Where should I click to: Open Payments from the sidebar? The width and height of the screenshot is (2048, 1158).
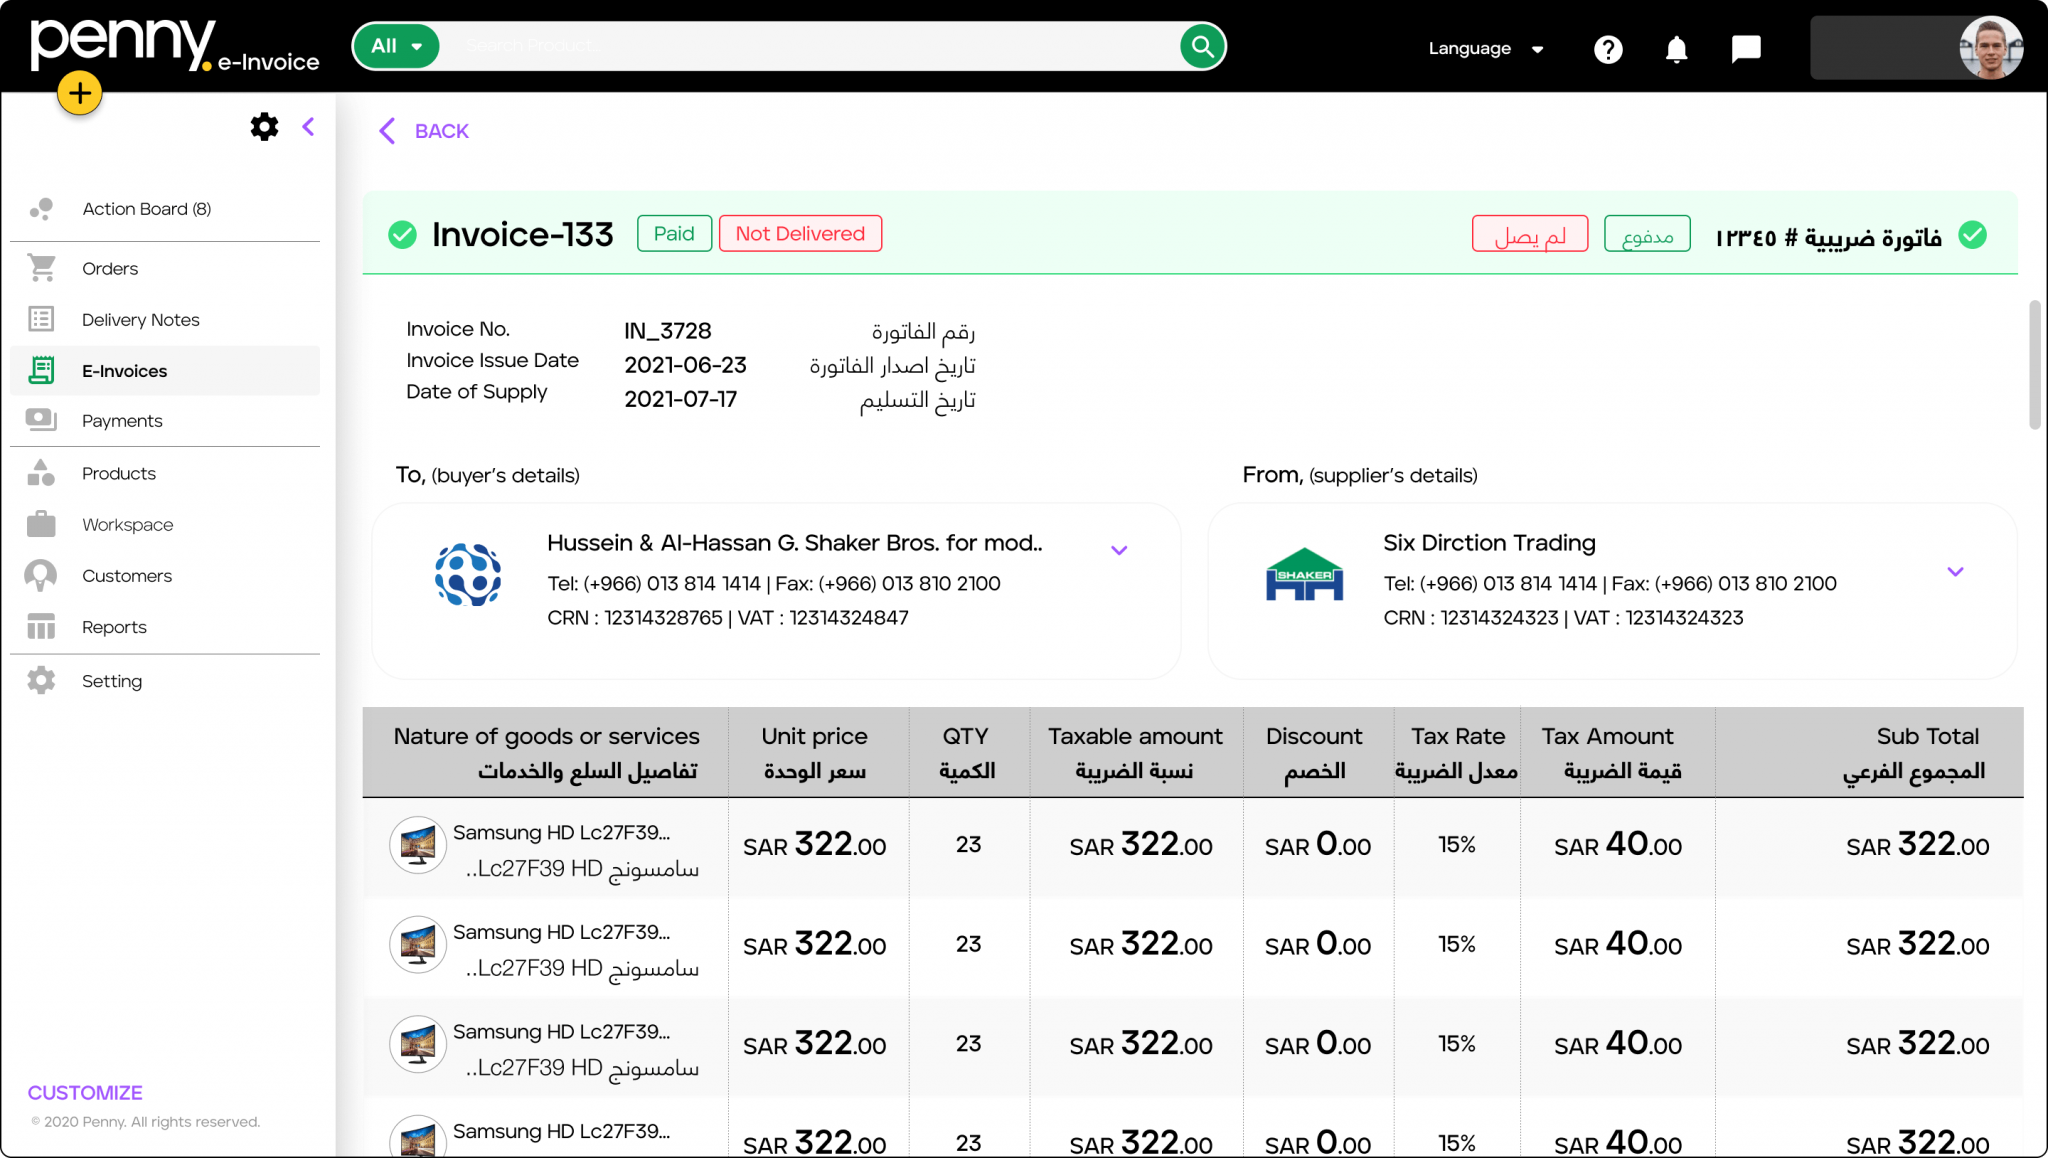[122, 420]
